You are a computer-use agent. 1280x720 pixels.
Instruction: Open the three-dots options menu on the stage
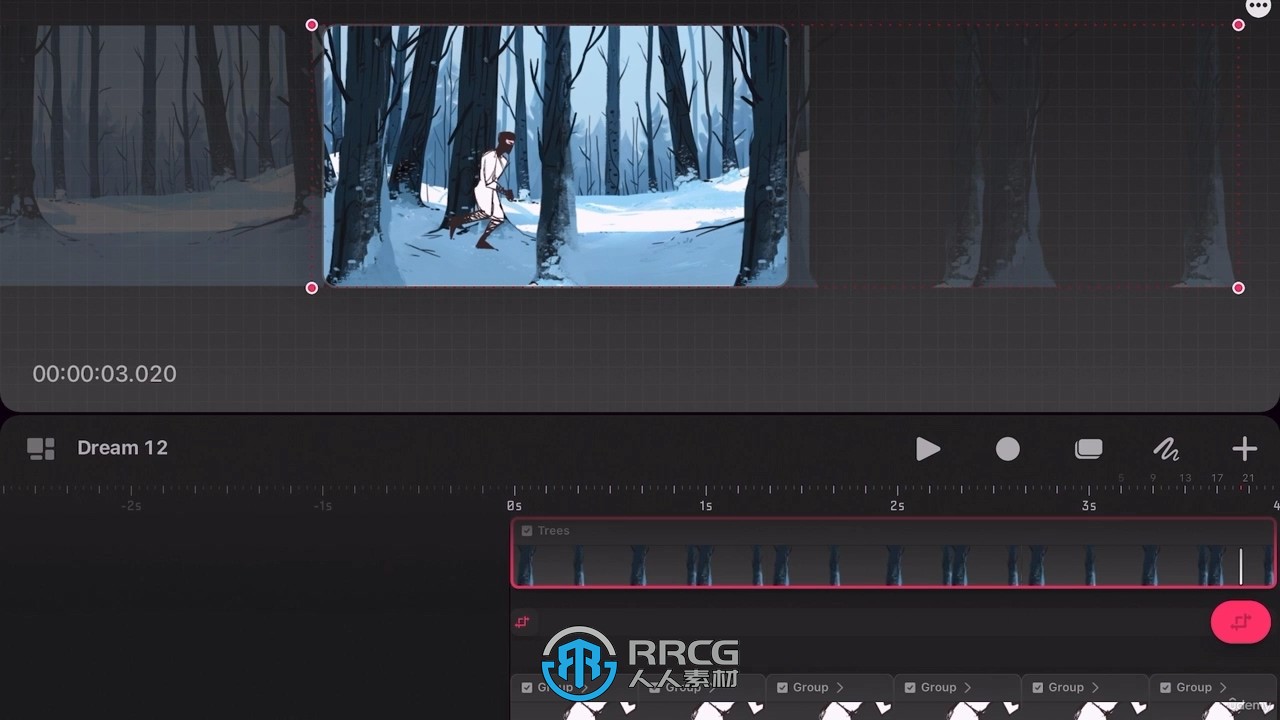1257,7
